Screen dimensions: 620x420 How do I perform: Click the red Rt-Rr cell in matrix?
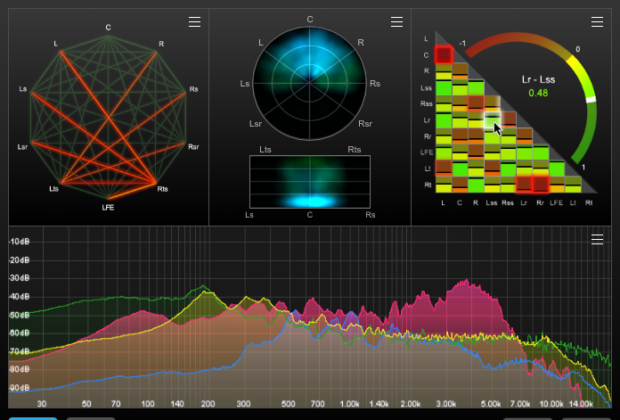pyautogui.click(x=541, y=184)
